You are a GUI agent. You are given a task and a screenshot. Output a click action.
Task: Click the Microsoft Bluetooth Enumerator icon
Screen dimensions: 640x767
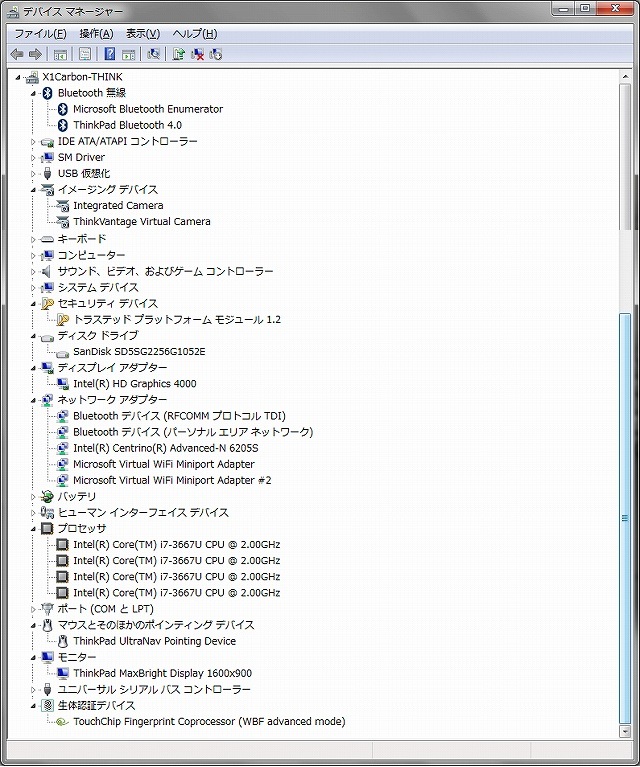point(63,109)
